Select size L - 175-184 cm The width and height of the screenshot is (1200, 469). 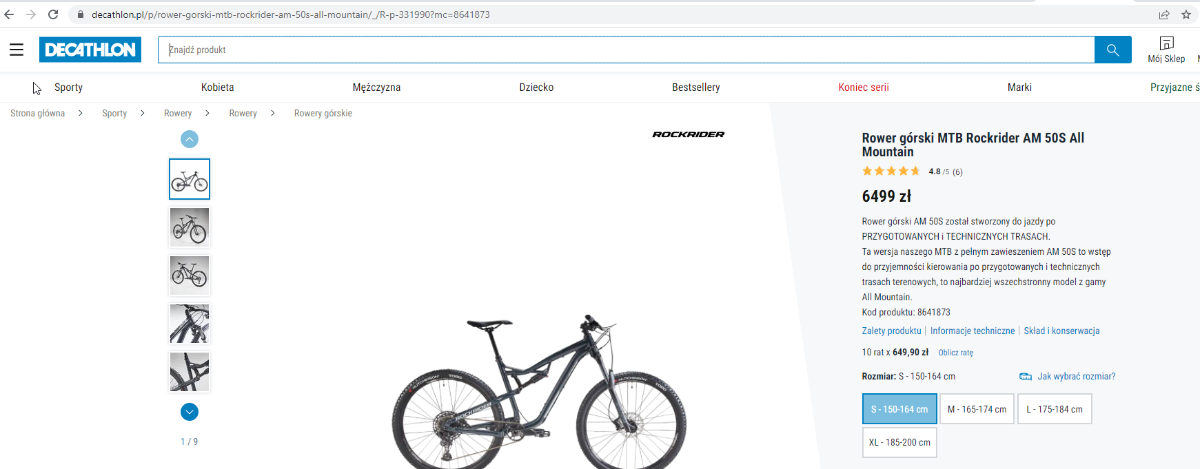click(x=1054, y=409)
